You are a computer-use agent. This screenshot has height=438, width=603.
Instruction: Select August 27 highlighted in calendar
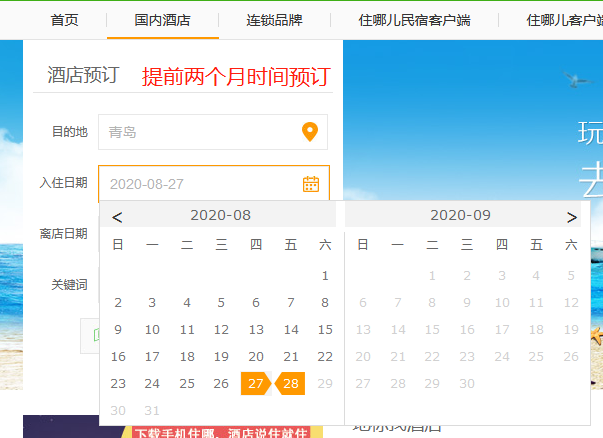[x=255, y=384]
